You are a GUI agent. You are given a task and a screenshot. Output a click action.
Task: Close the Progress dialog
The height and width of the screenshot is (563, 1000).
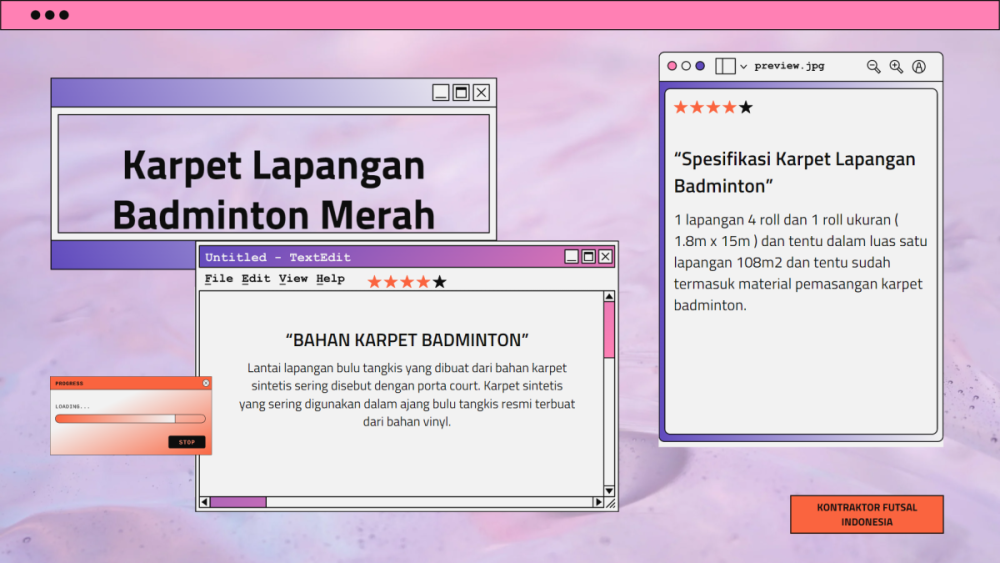(x=206, y=383)
